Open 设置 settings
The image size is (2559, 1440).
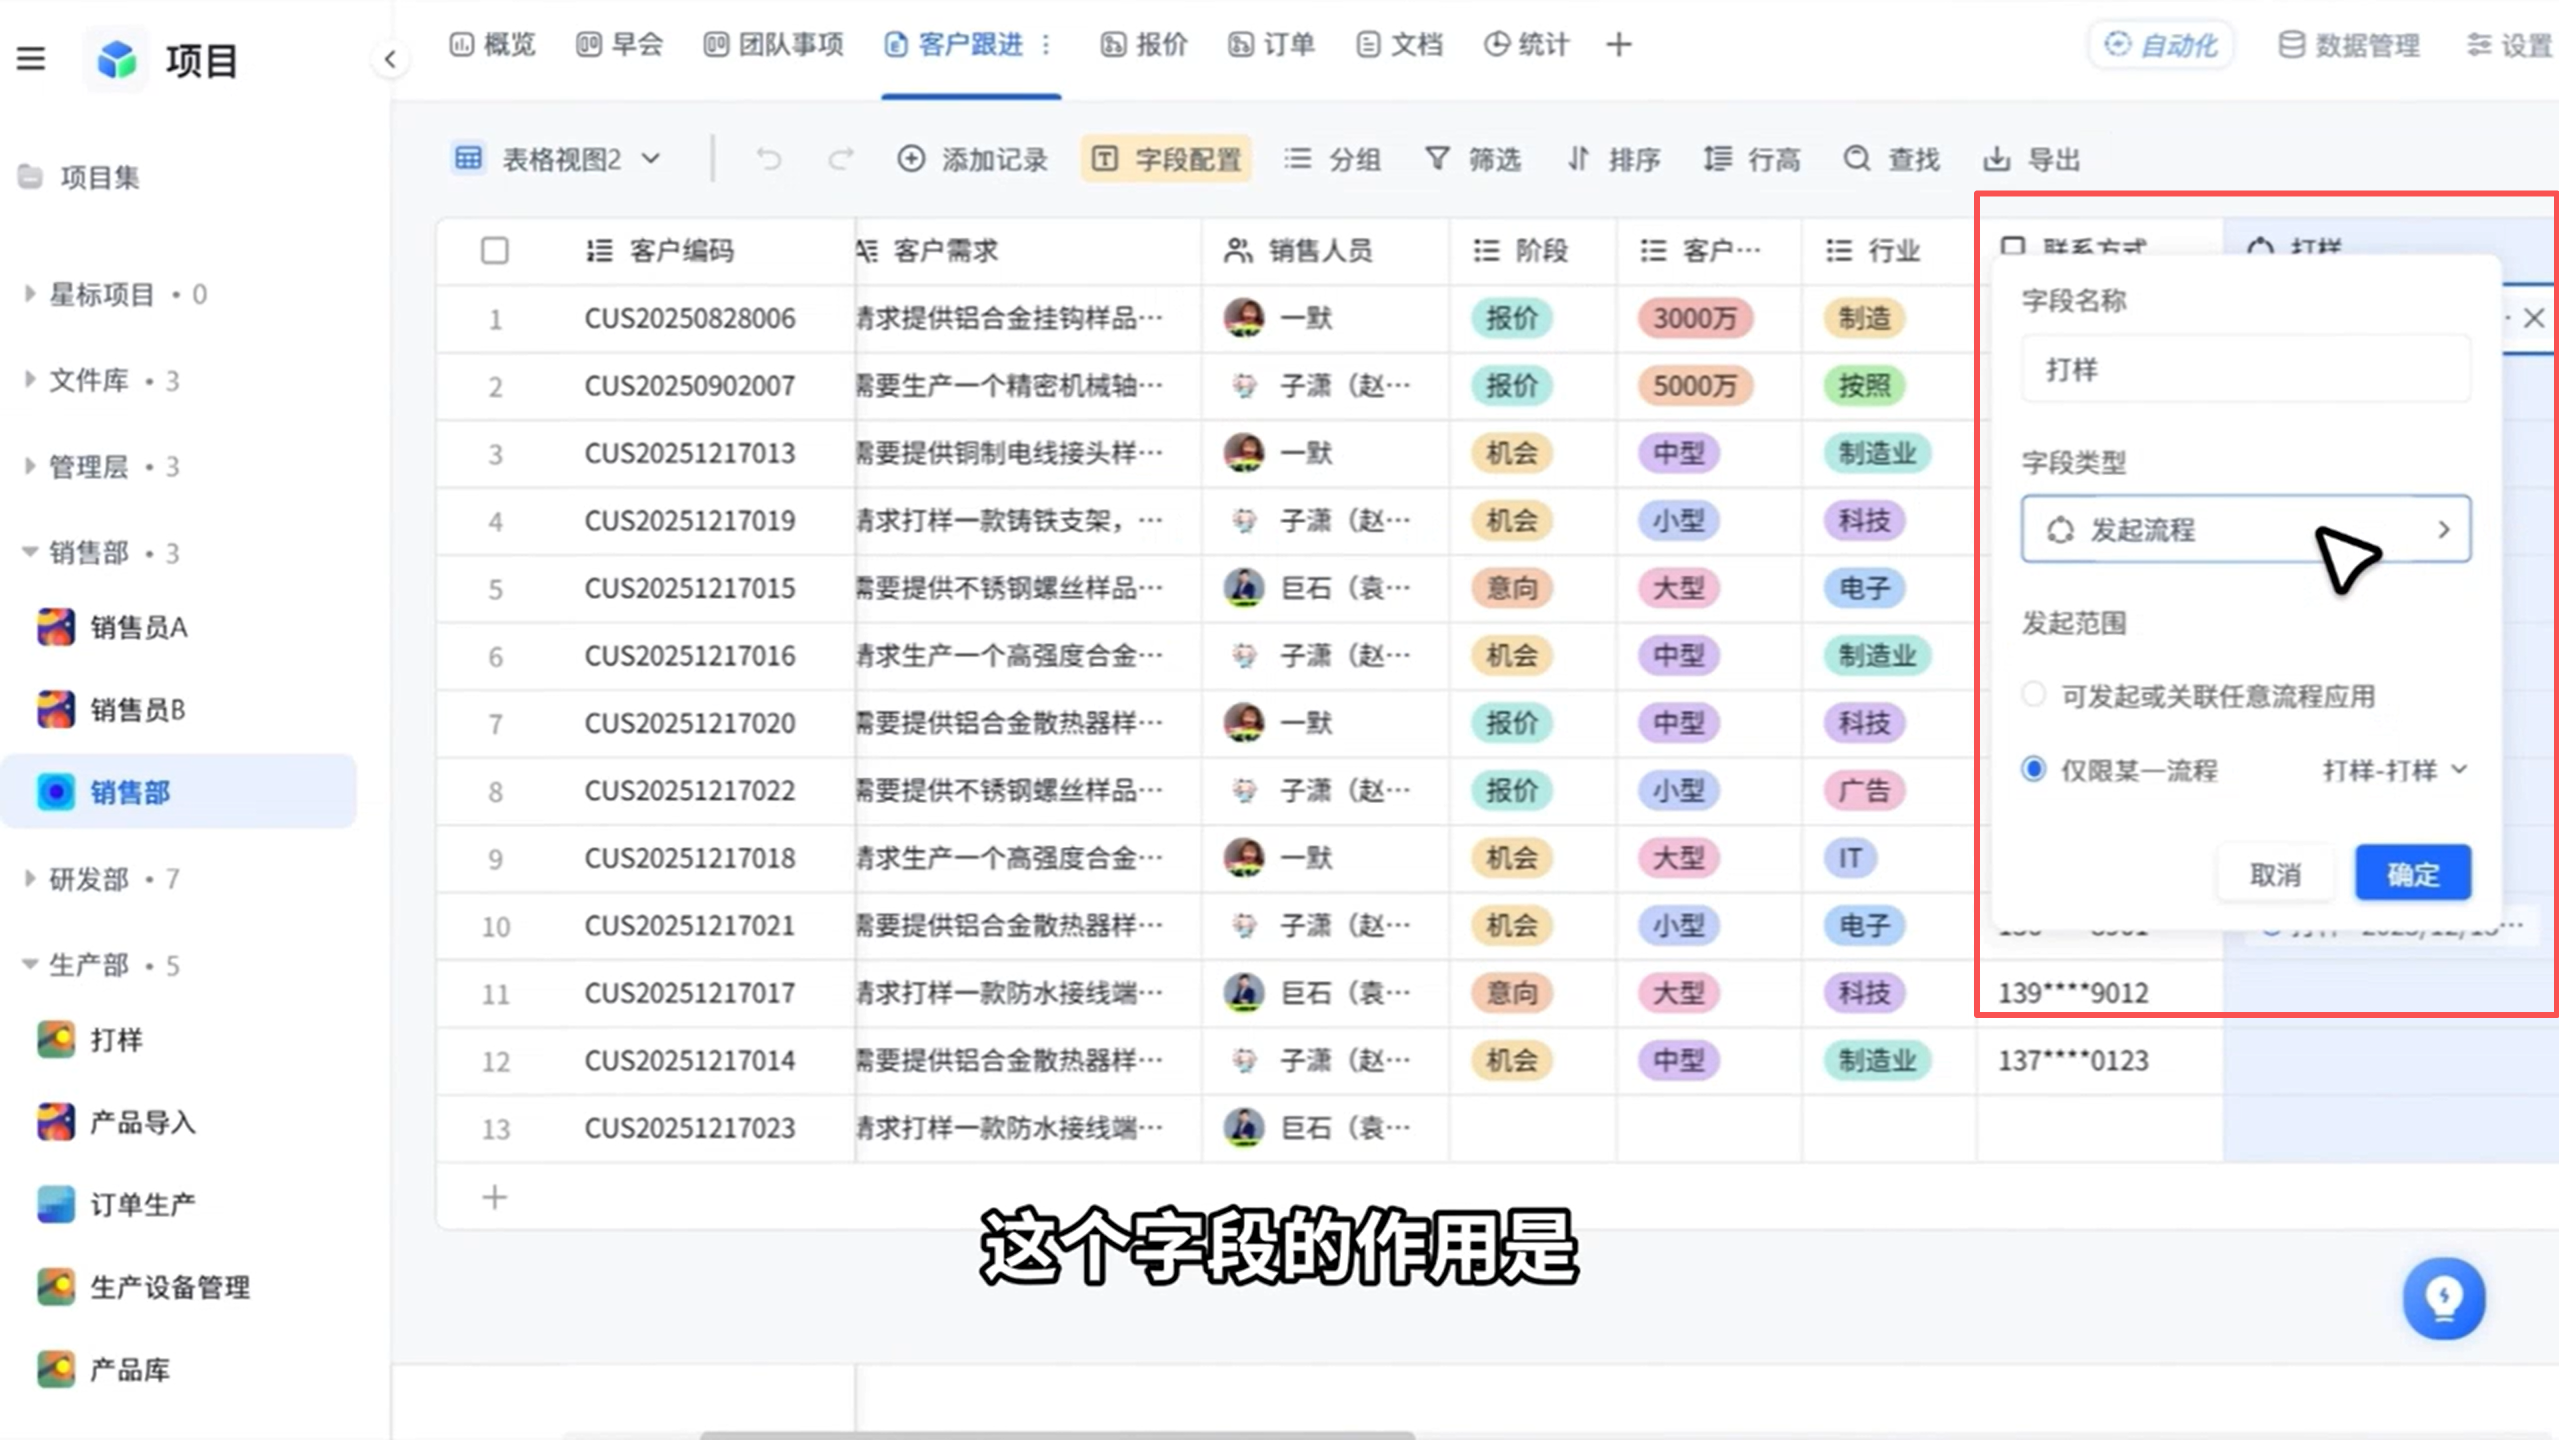[2510, 45]
